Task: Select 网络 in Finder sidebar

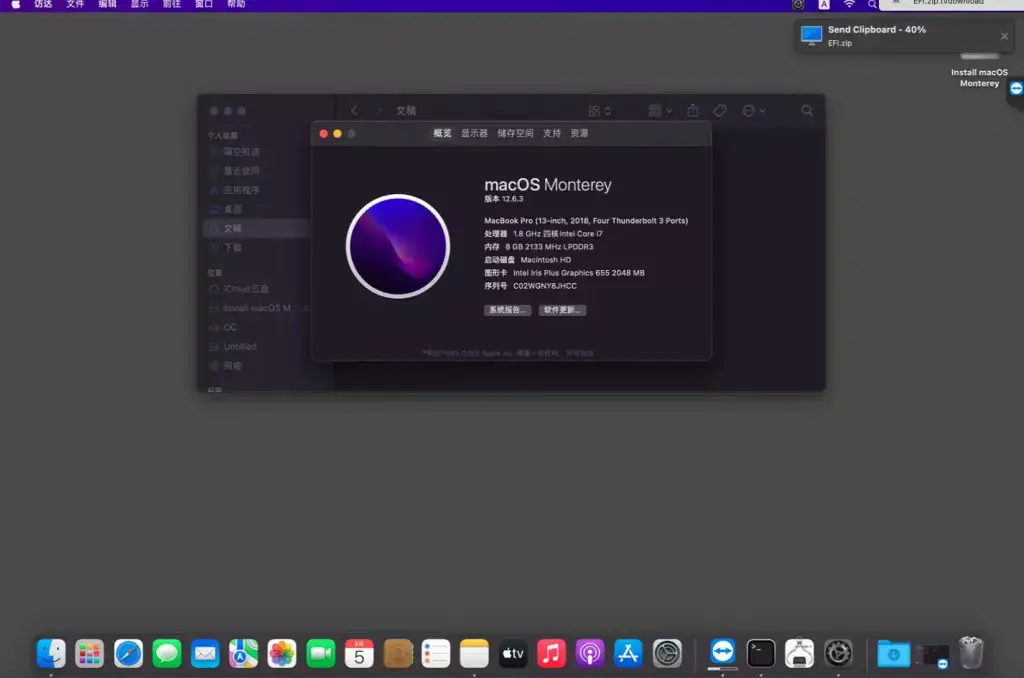Action: [x=256, y=366]
